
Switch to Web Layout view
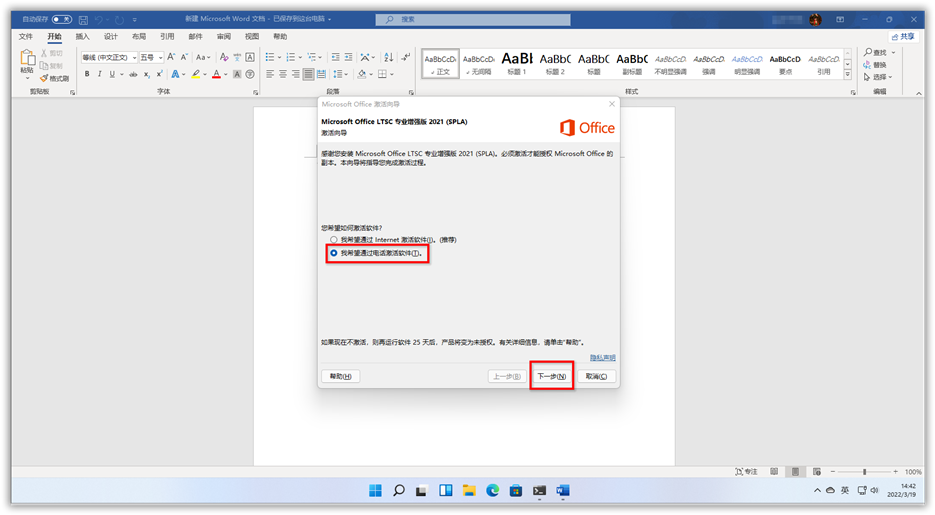pyautogui.click(x=817, y=471)
